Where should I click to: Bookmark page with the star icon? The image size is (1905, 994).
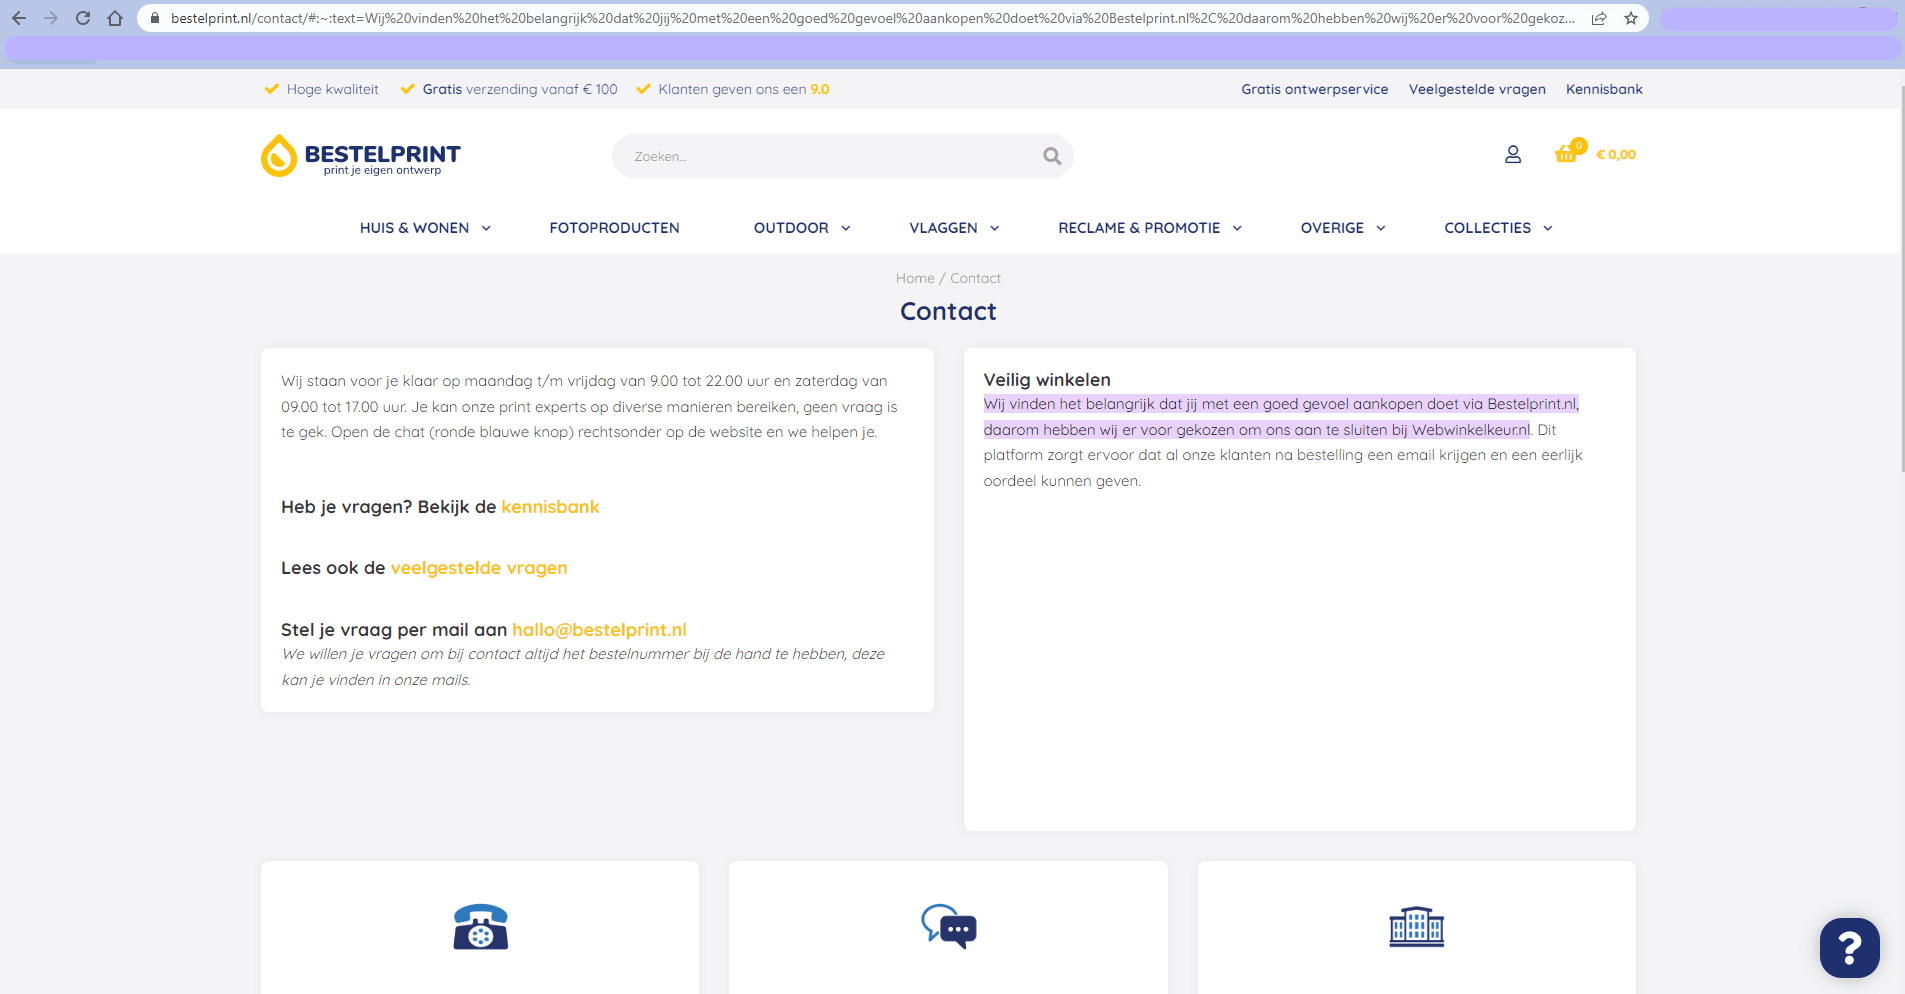1631,18
